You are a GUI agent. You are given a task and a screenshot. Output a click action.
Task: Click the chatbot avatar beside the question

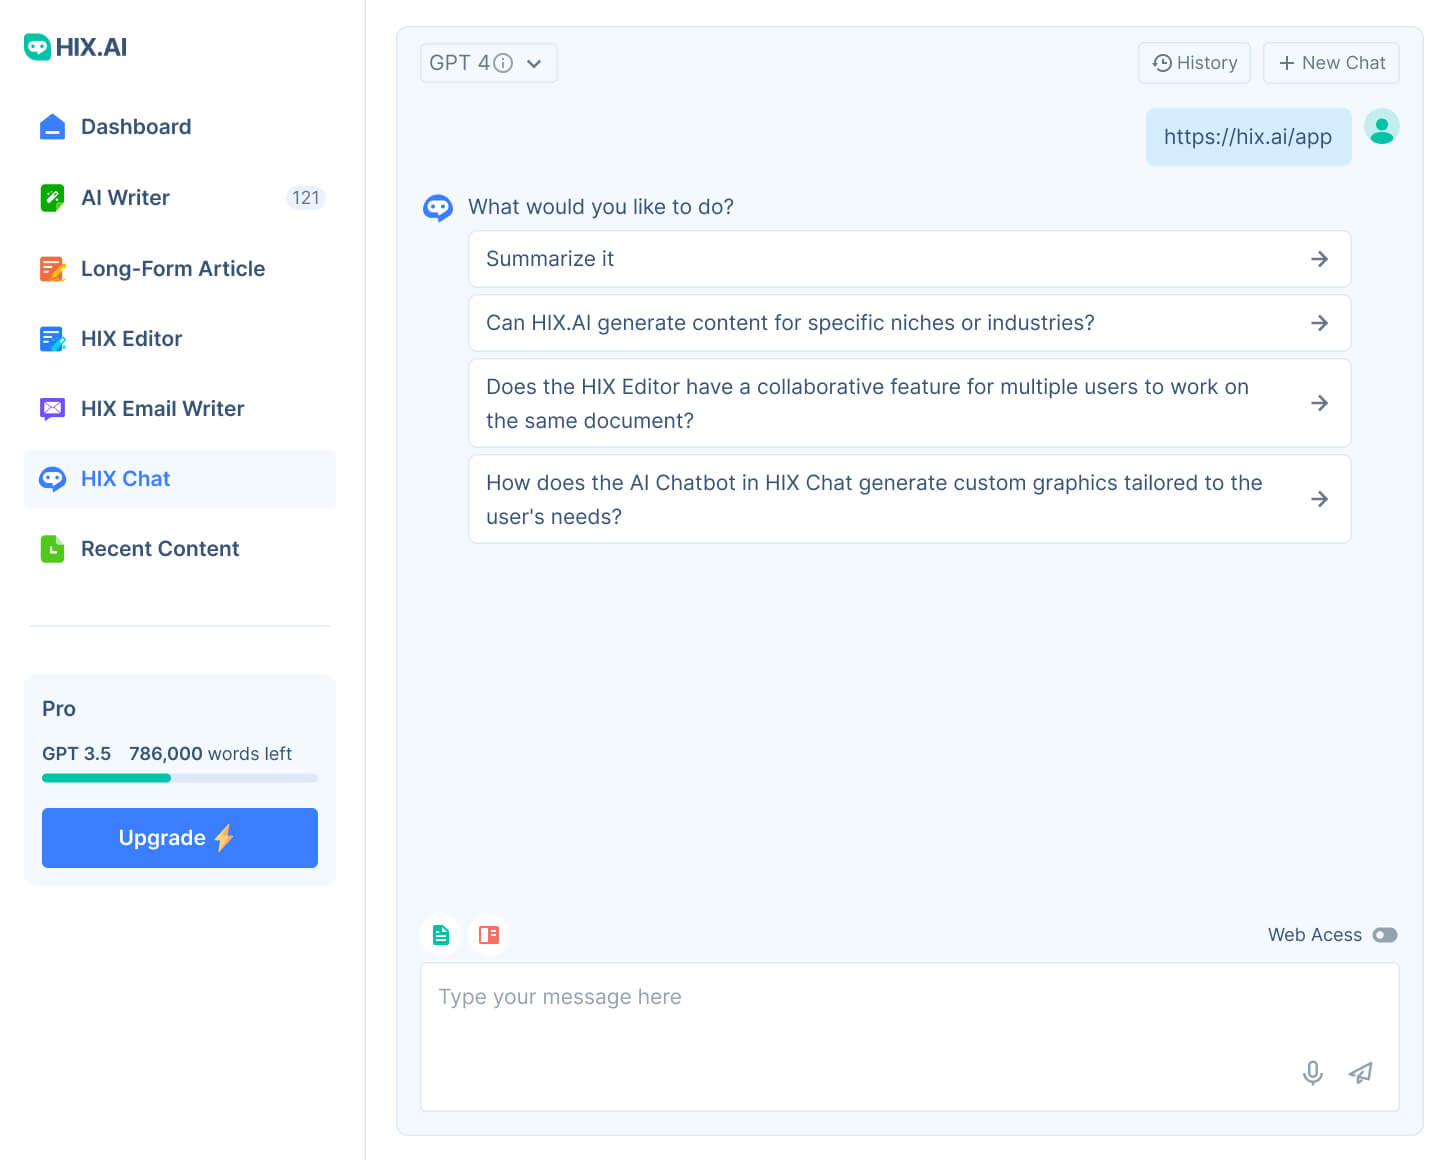[438, 207]
